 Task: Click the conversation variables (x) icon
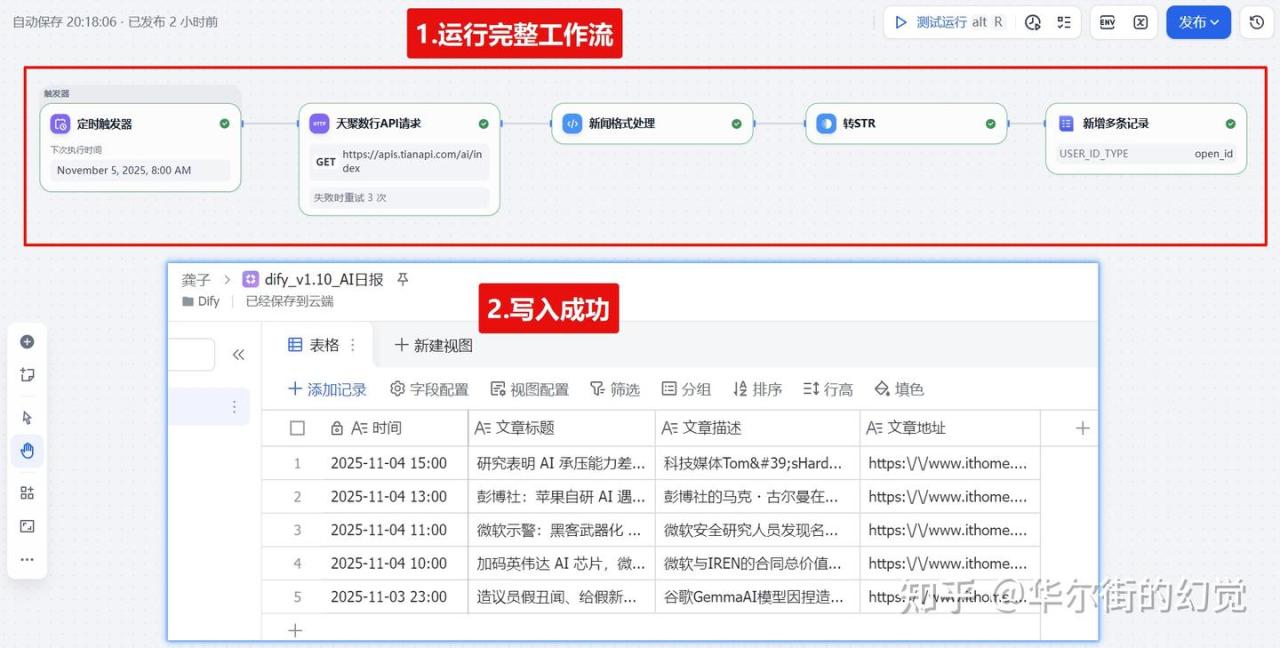tap(1140, 22)
